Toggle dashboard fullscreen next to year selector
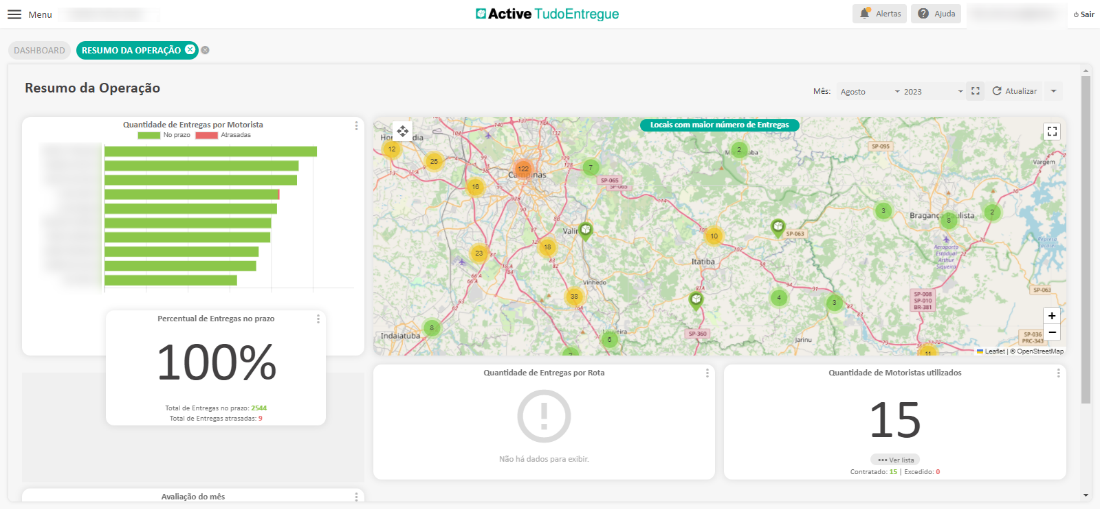1100x509 pixels. click(976, 91)
